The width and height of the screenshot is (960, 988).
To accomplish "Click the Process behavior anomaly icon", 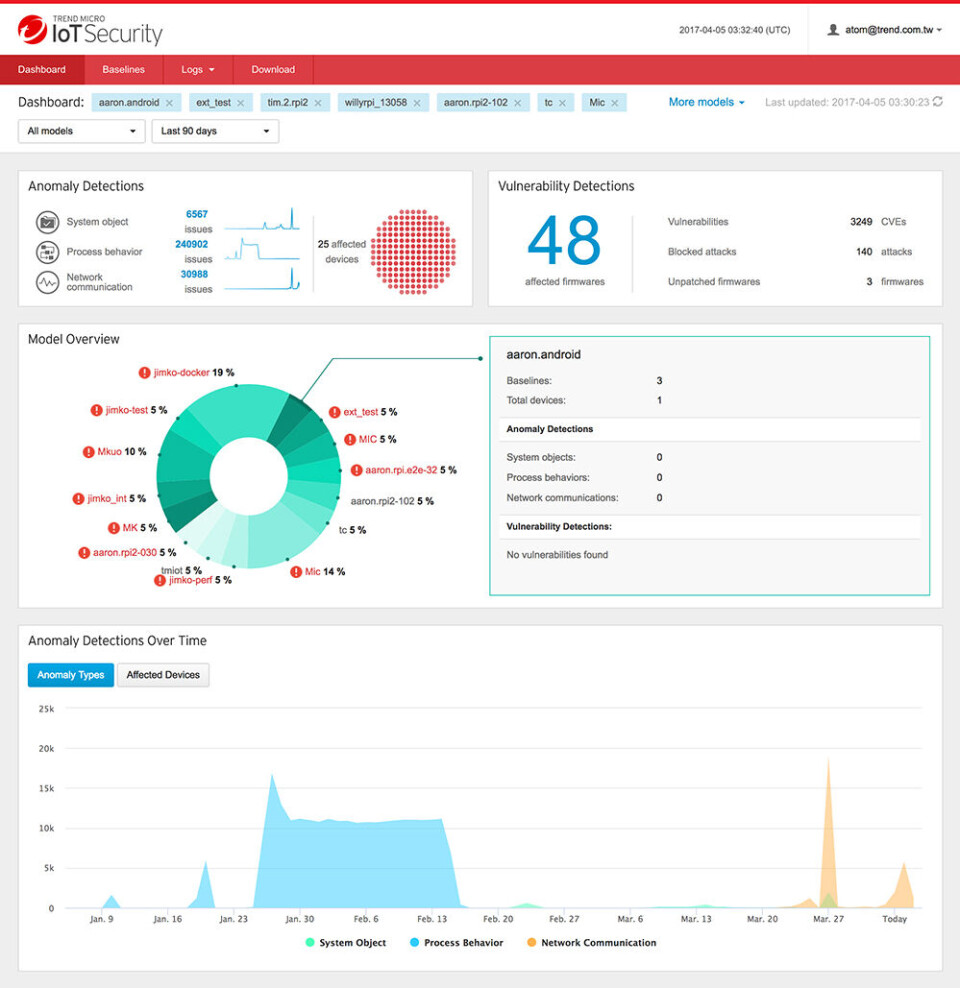I will coord(47,252).
